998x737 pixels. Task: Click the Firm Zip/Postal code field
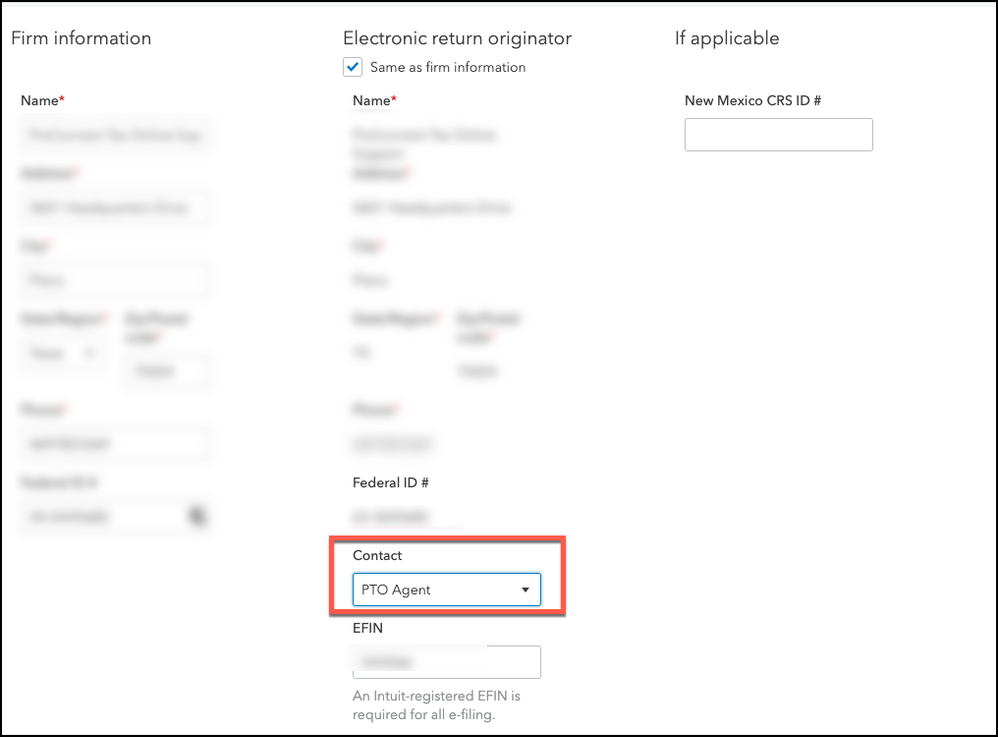[166, 371]
